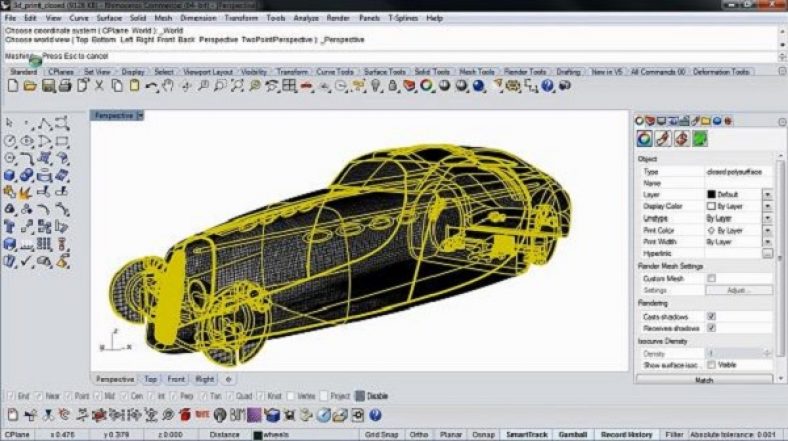This screenshot has width=788, height=441.
Task: Select the Polyline tool in left toolbox
Action: point(44,123)
